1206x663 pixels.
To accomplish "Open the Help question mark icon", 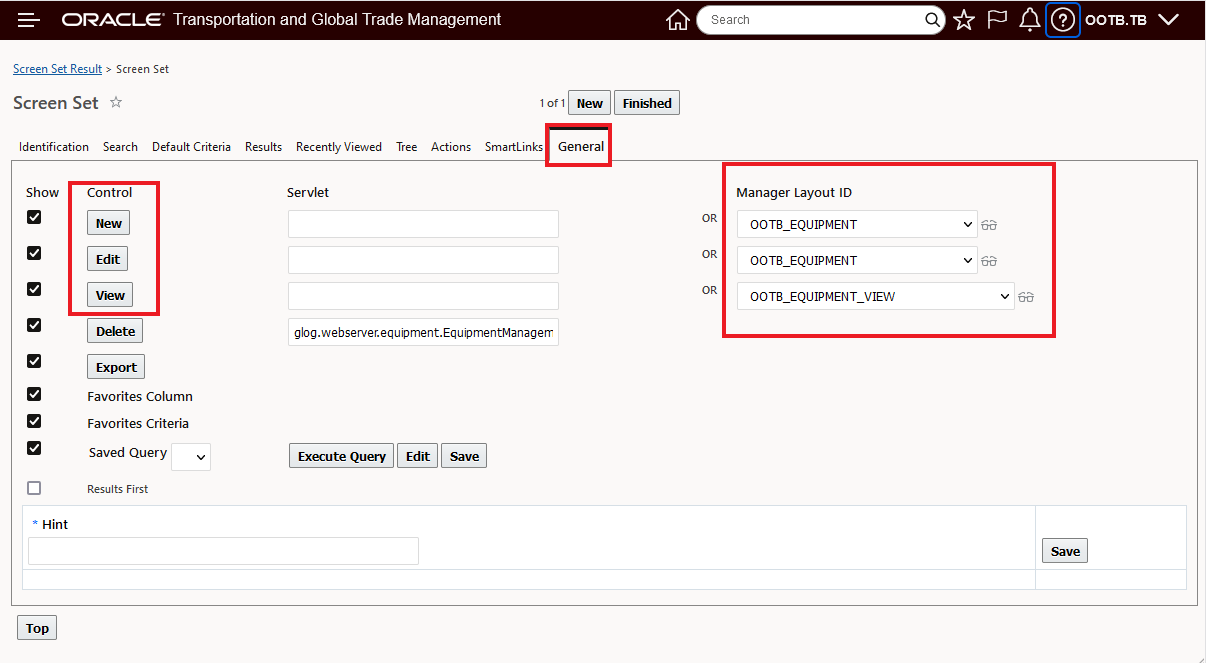I will point(1063,20).
